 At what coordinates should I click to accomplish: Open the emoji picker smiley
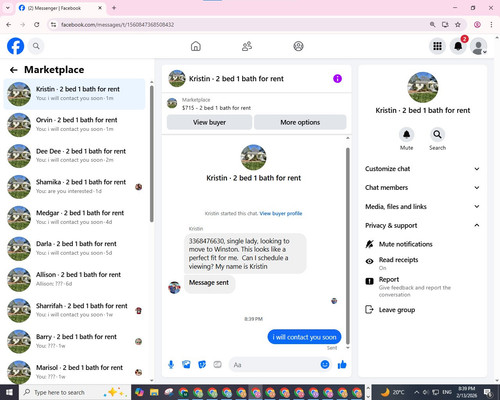325,365
